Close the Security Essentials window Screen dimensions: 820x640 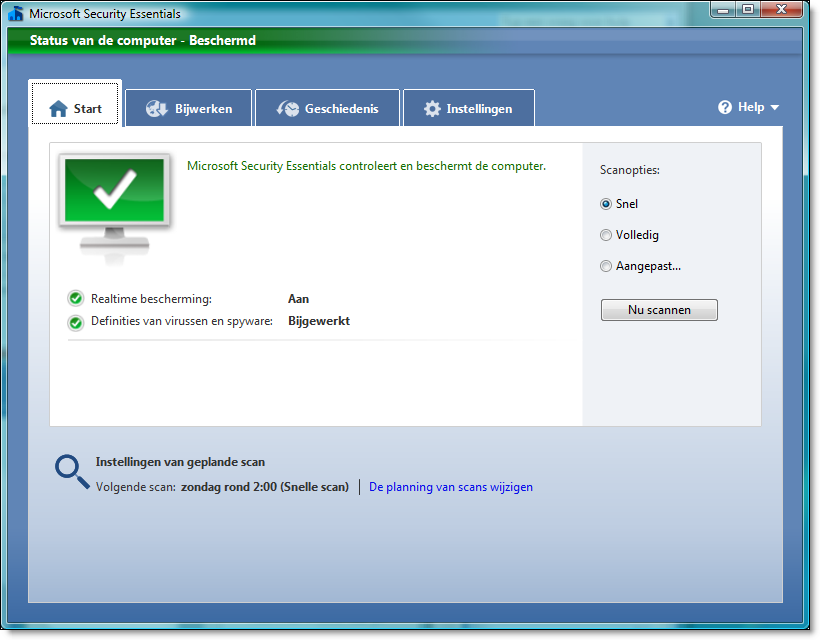click(x=781, y=9)
